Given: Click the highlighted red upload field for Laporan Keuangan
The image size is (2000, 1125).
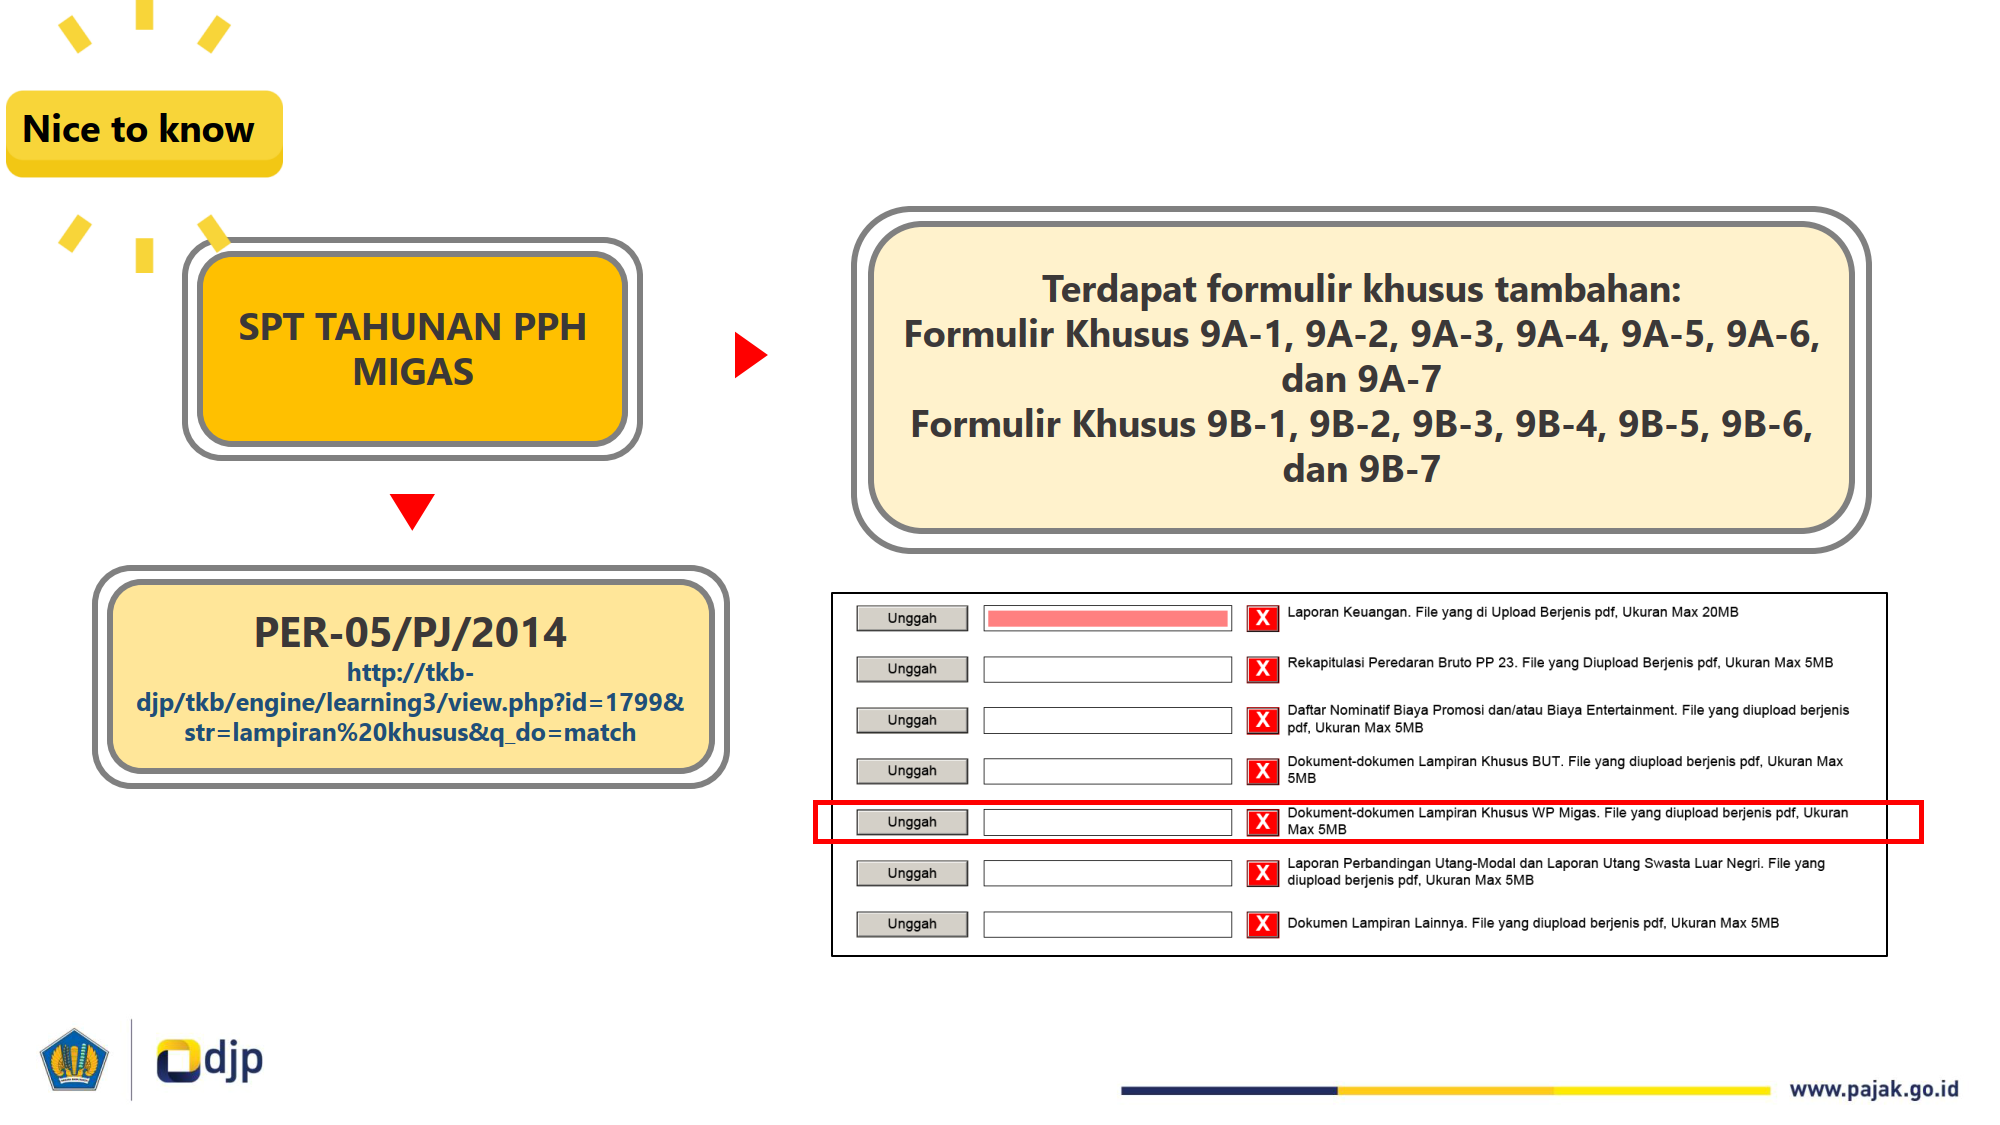Looking at the screenshot, I should (x=1106, y=615).
